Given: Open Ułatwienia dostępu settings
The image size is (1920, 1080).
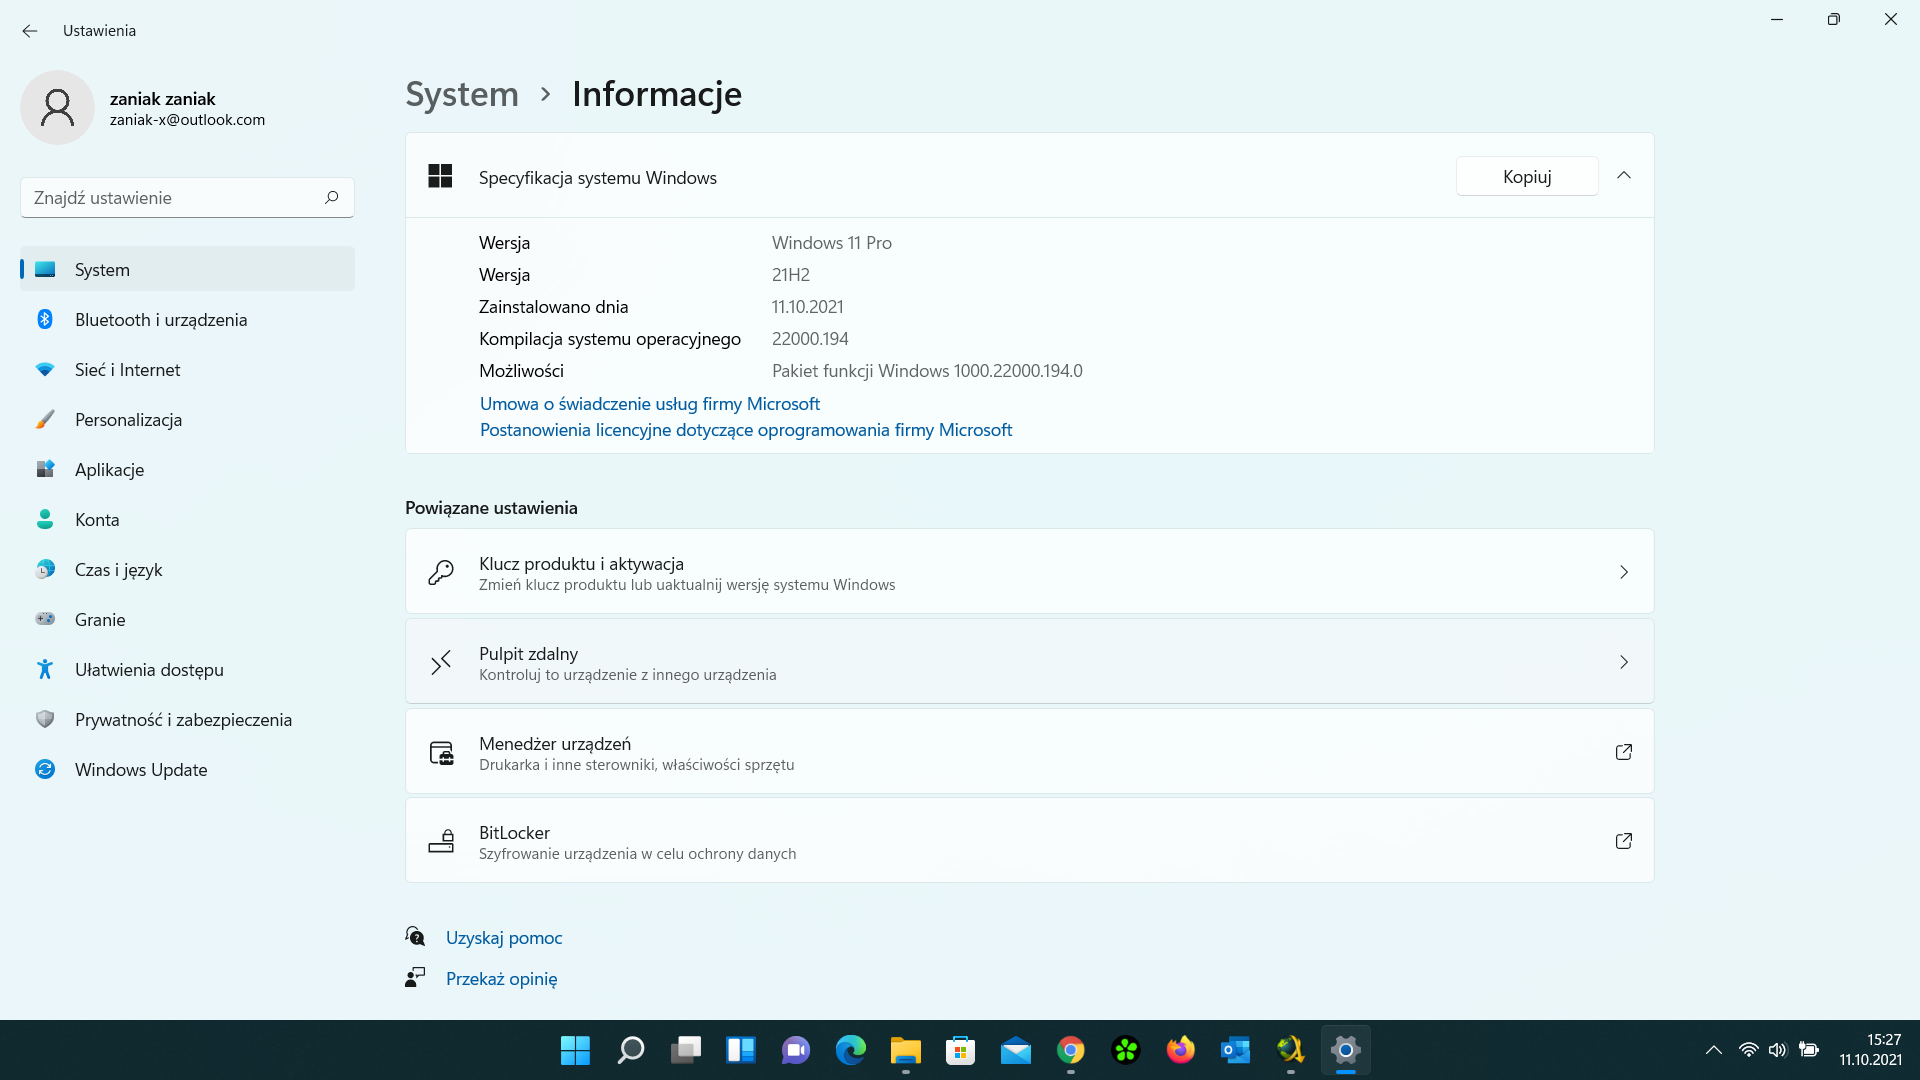Looking at the screenshot, I should [x=187, y=669].
